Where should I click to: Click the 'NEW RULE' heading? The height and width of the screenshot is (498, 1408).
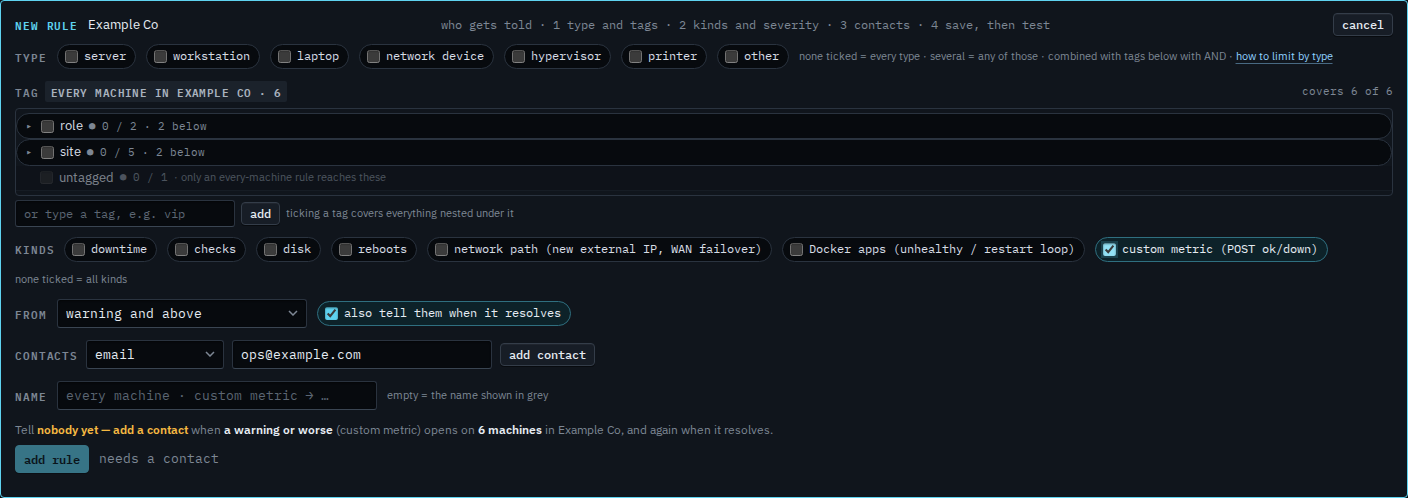point(46,25)
